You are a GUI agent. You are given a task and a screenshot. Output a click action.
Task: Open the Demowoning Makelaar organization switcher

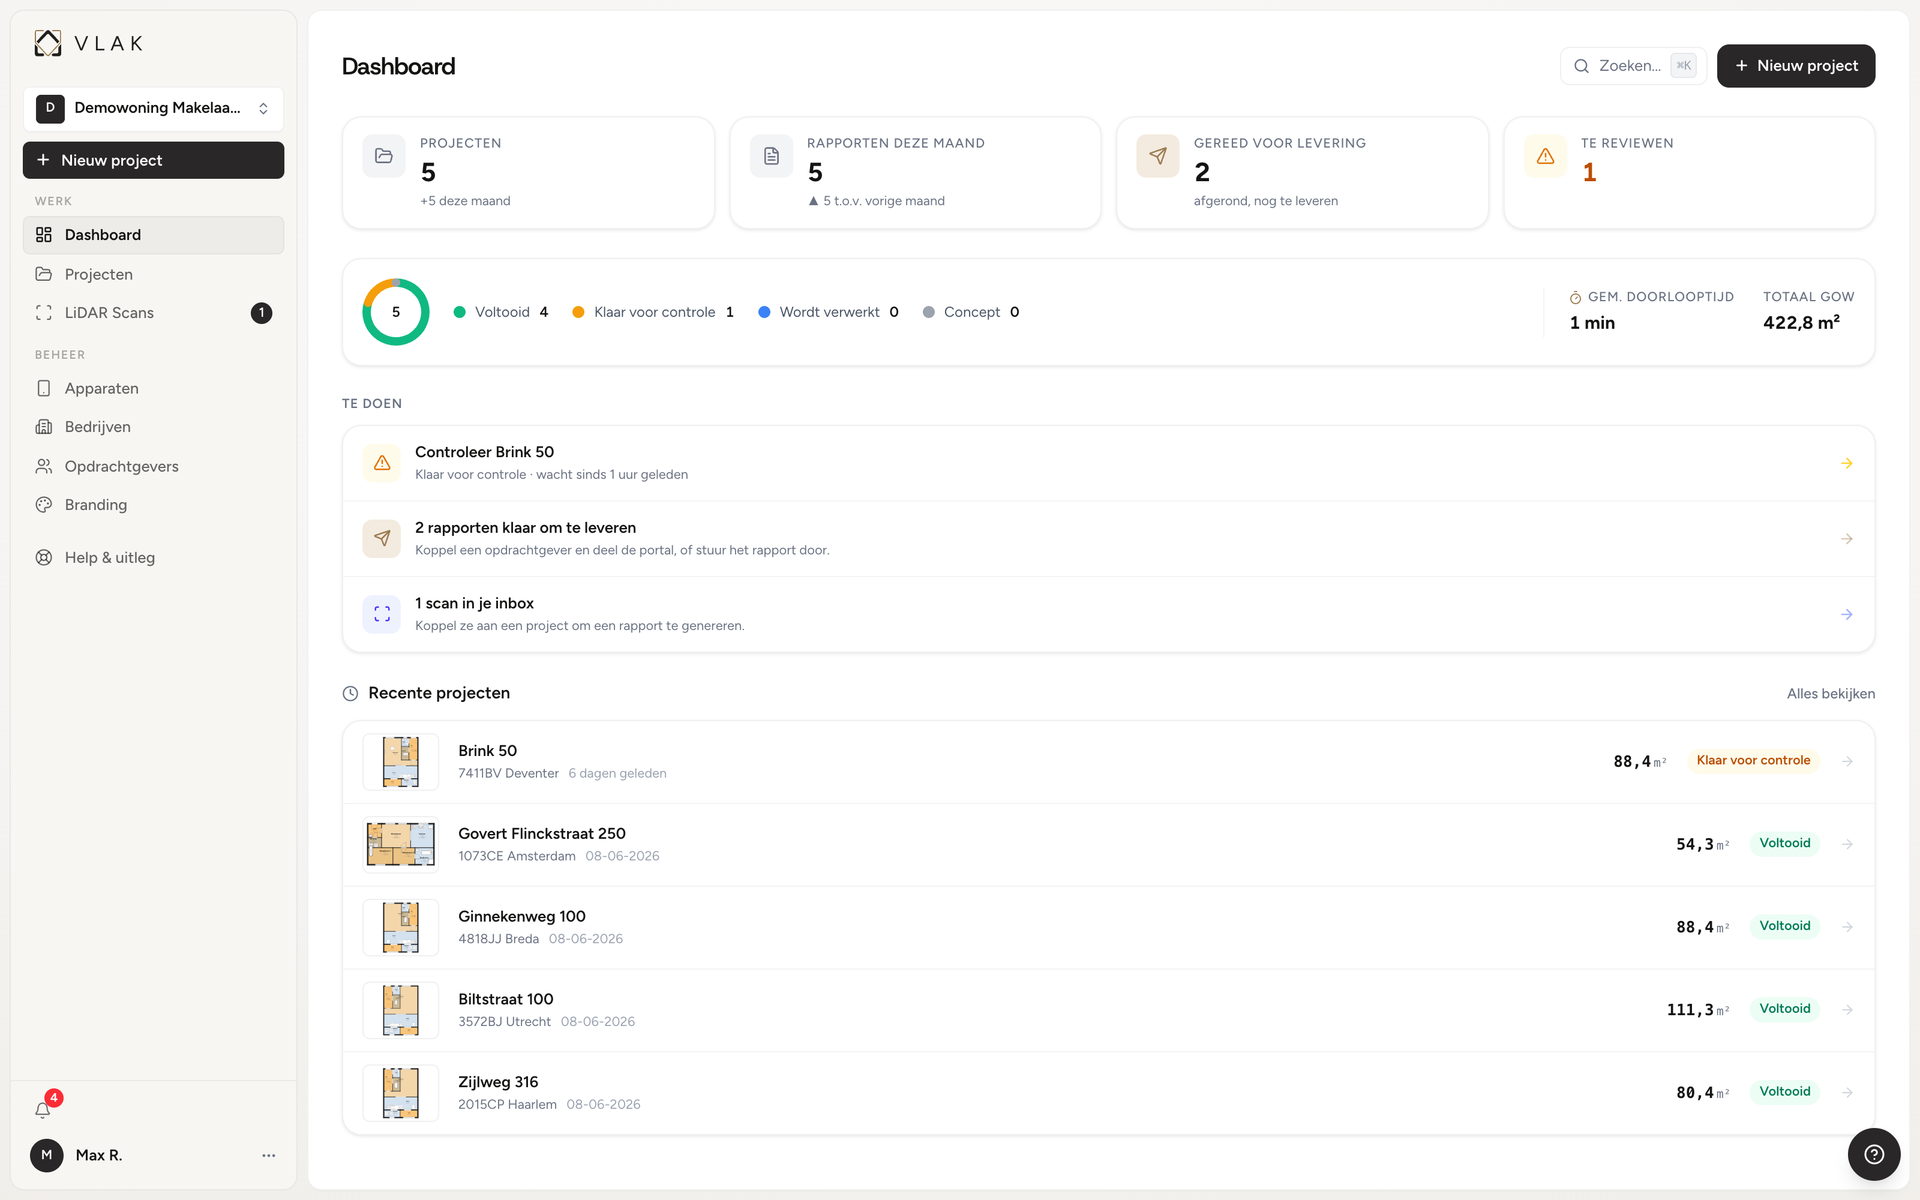point(153,108)
